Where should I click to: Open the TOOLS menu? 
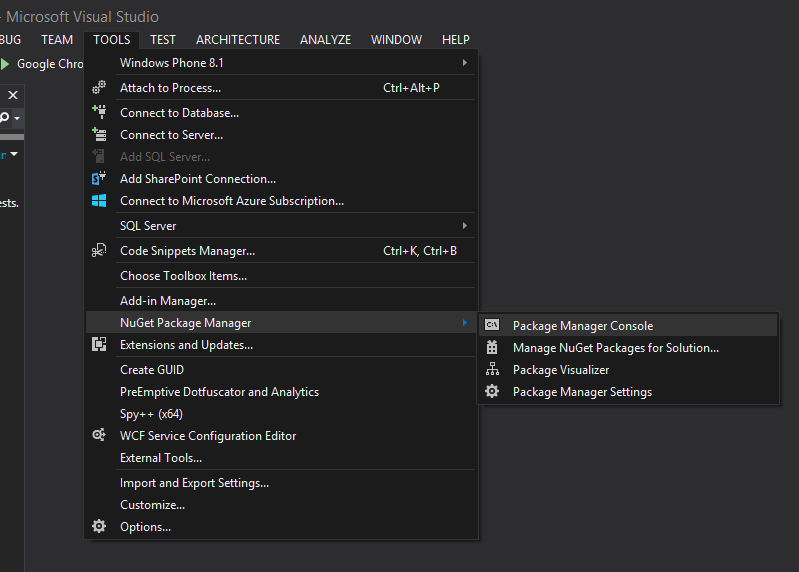click(x=112, y=40)
